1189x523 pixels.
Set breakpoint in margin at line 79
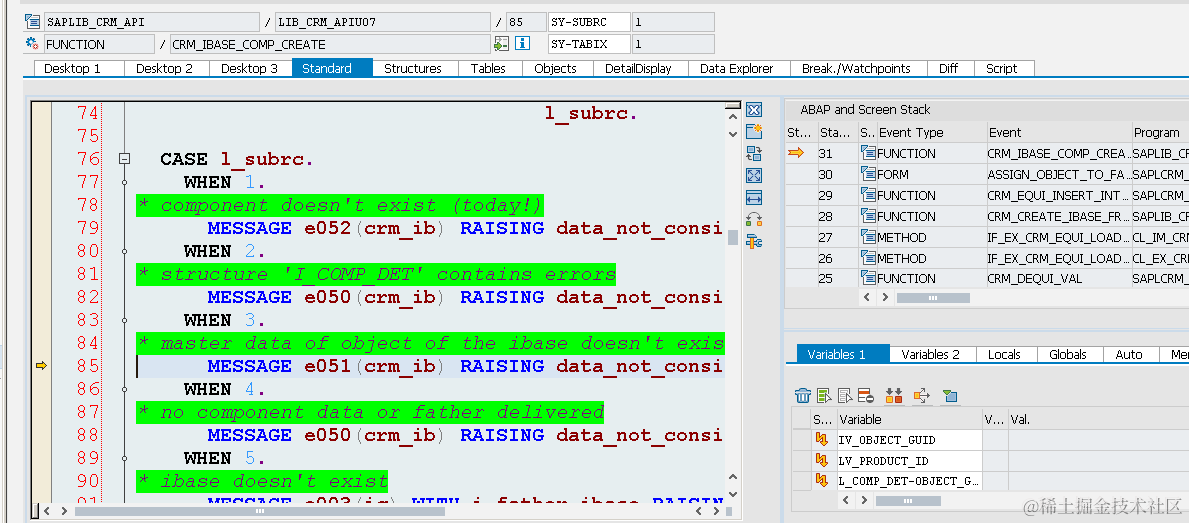[x=41, y=228]
